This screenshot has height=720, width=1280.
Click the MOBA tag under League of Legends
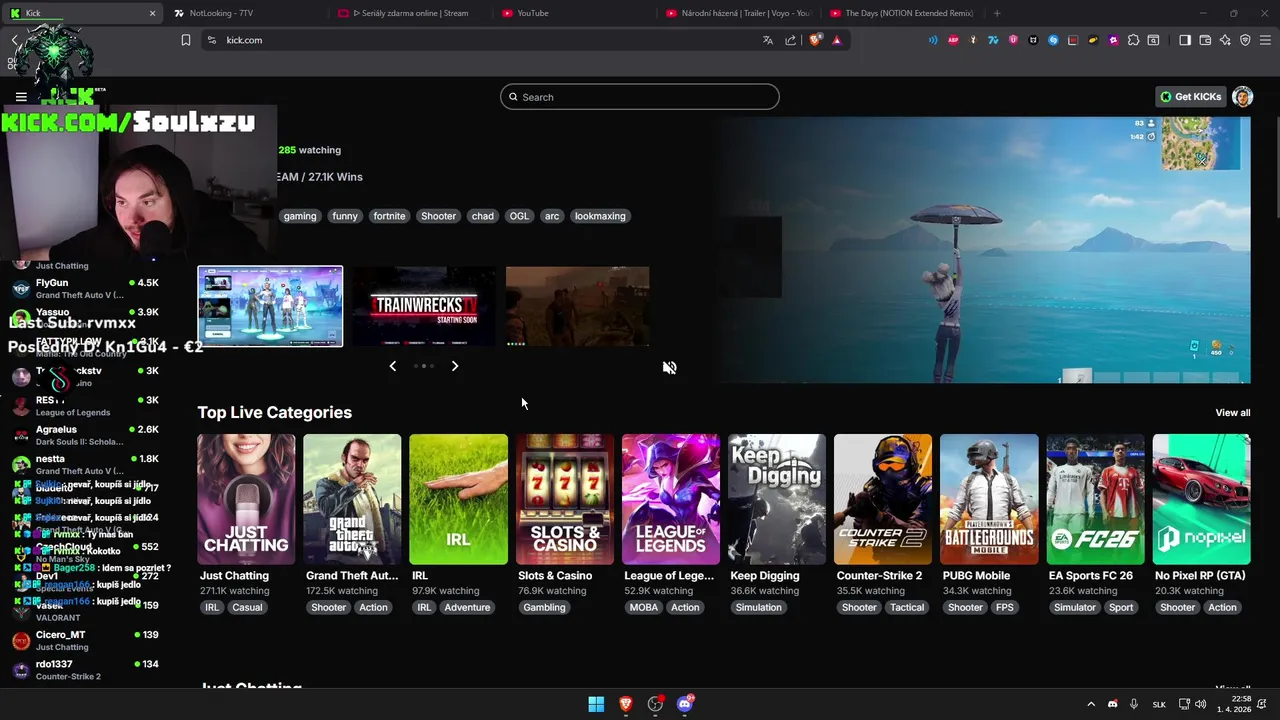click(x=644, y=607)
